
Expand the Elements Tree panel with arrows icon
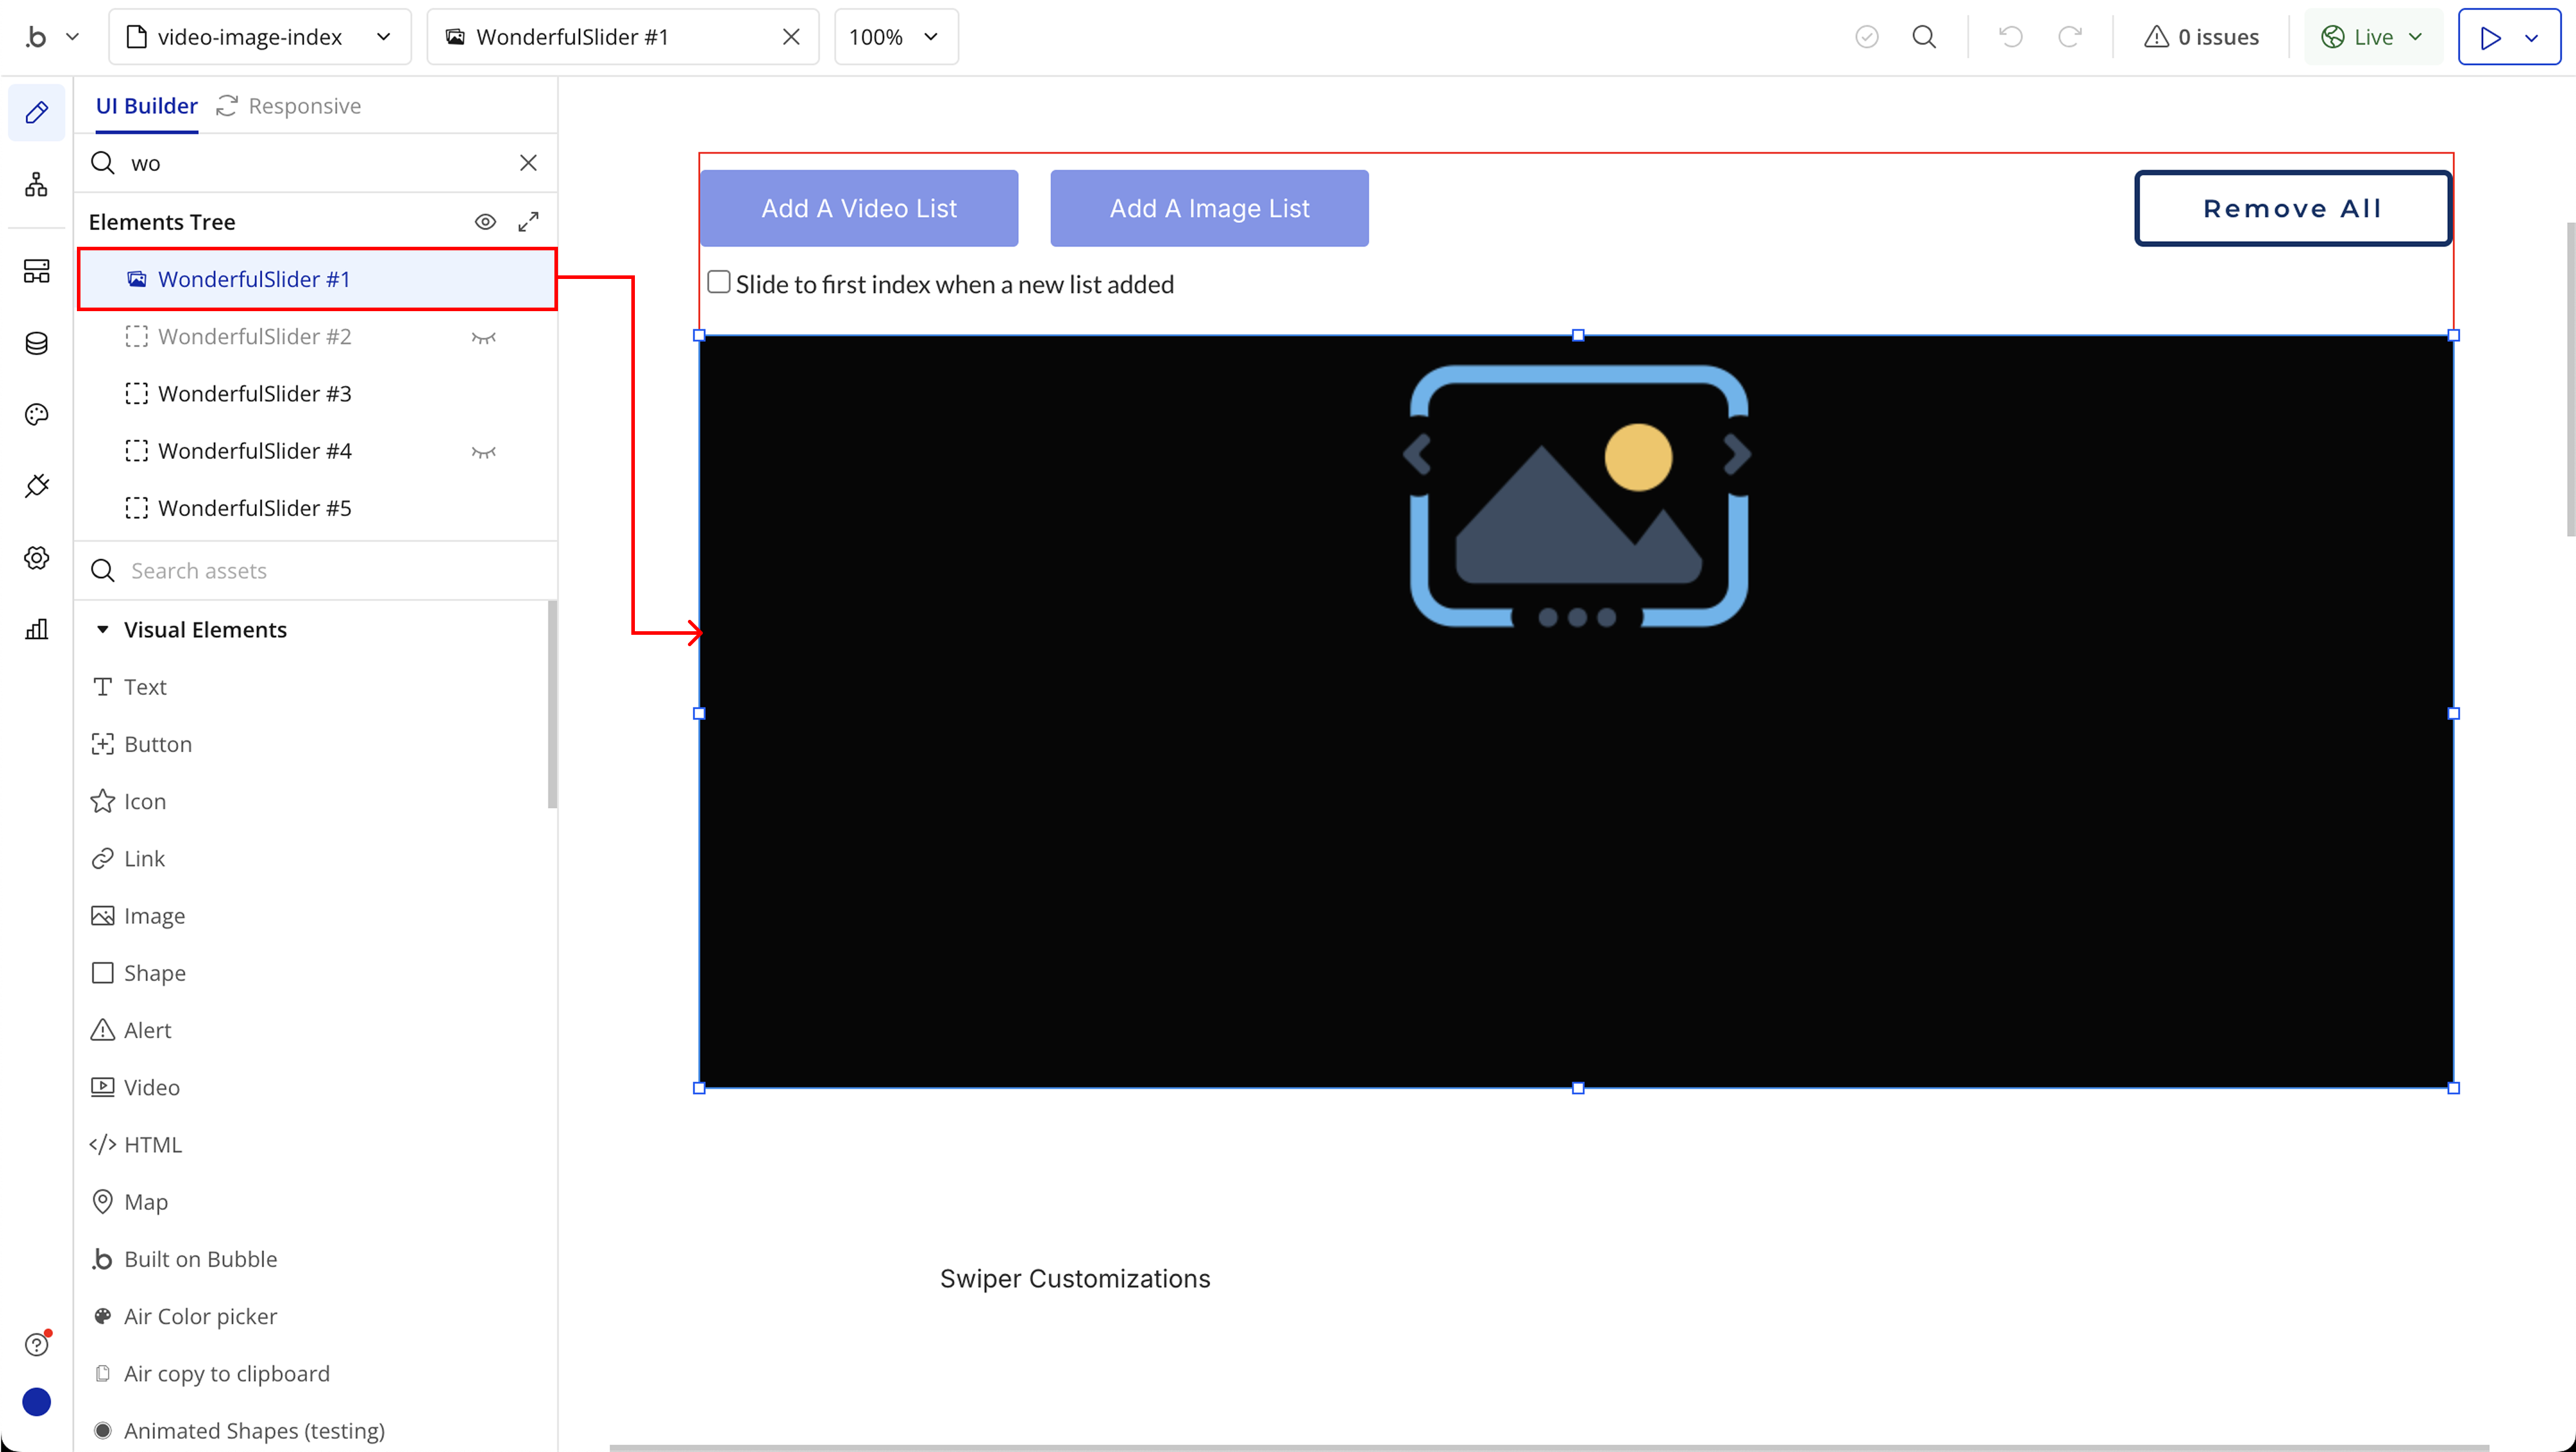(528, 222)
